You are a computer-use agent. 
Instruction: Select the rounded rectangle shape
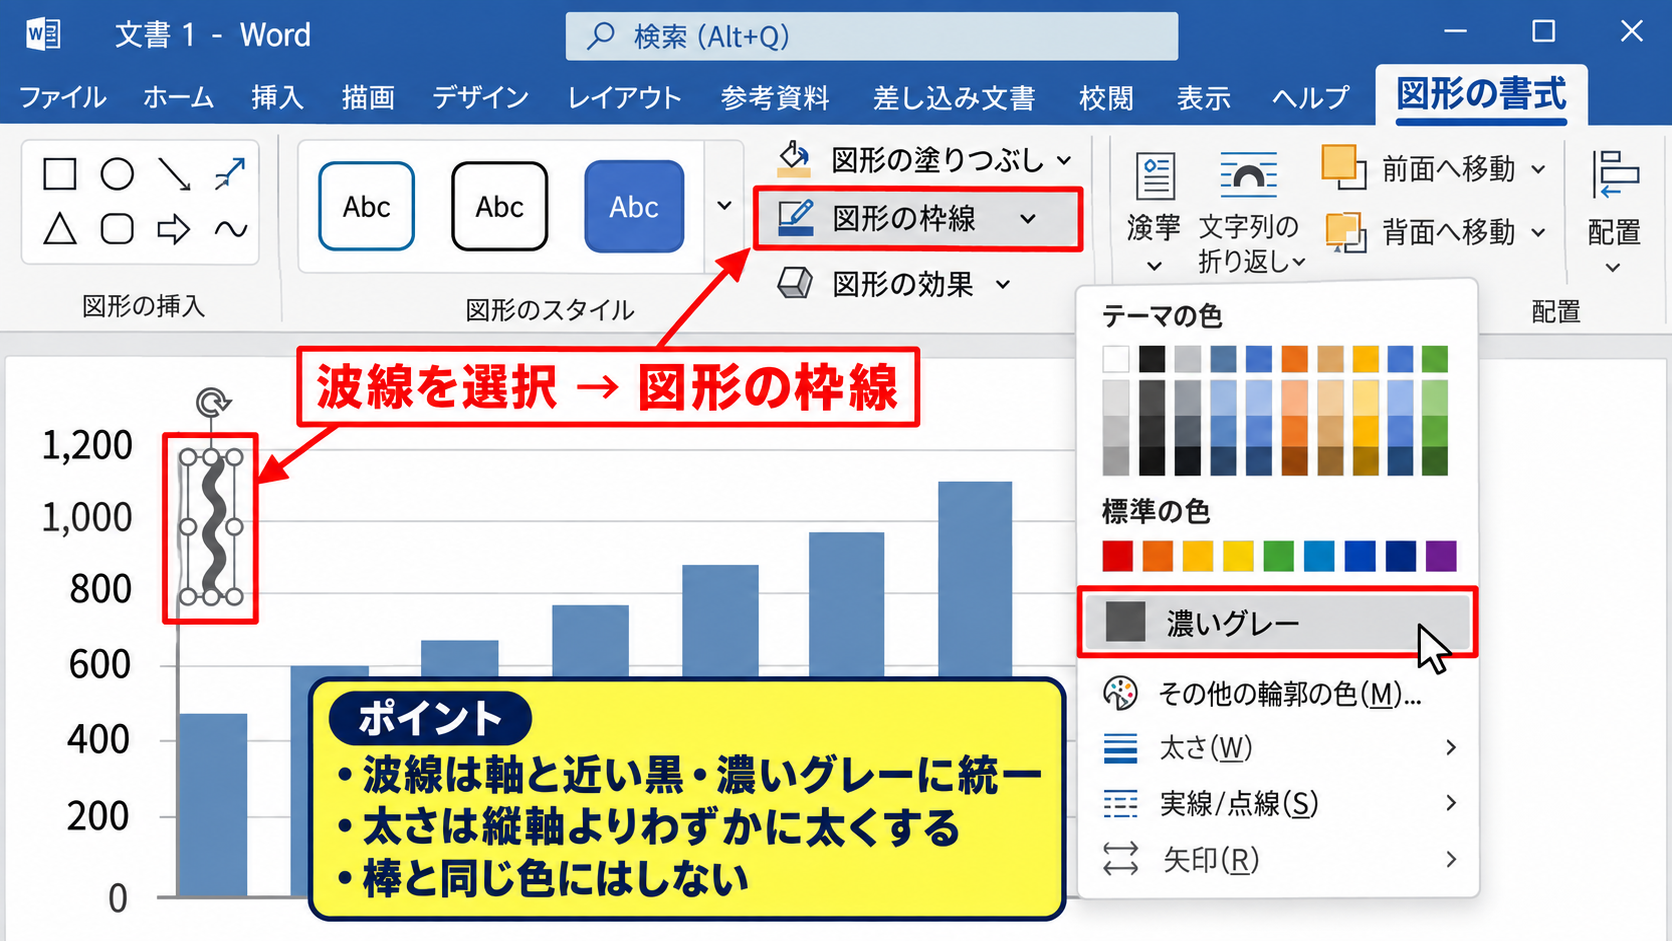(117, 229)
